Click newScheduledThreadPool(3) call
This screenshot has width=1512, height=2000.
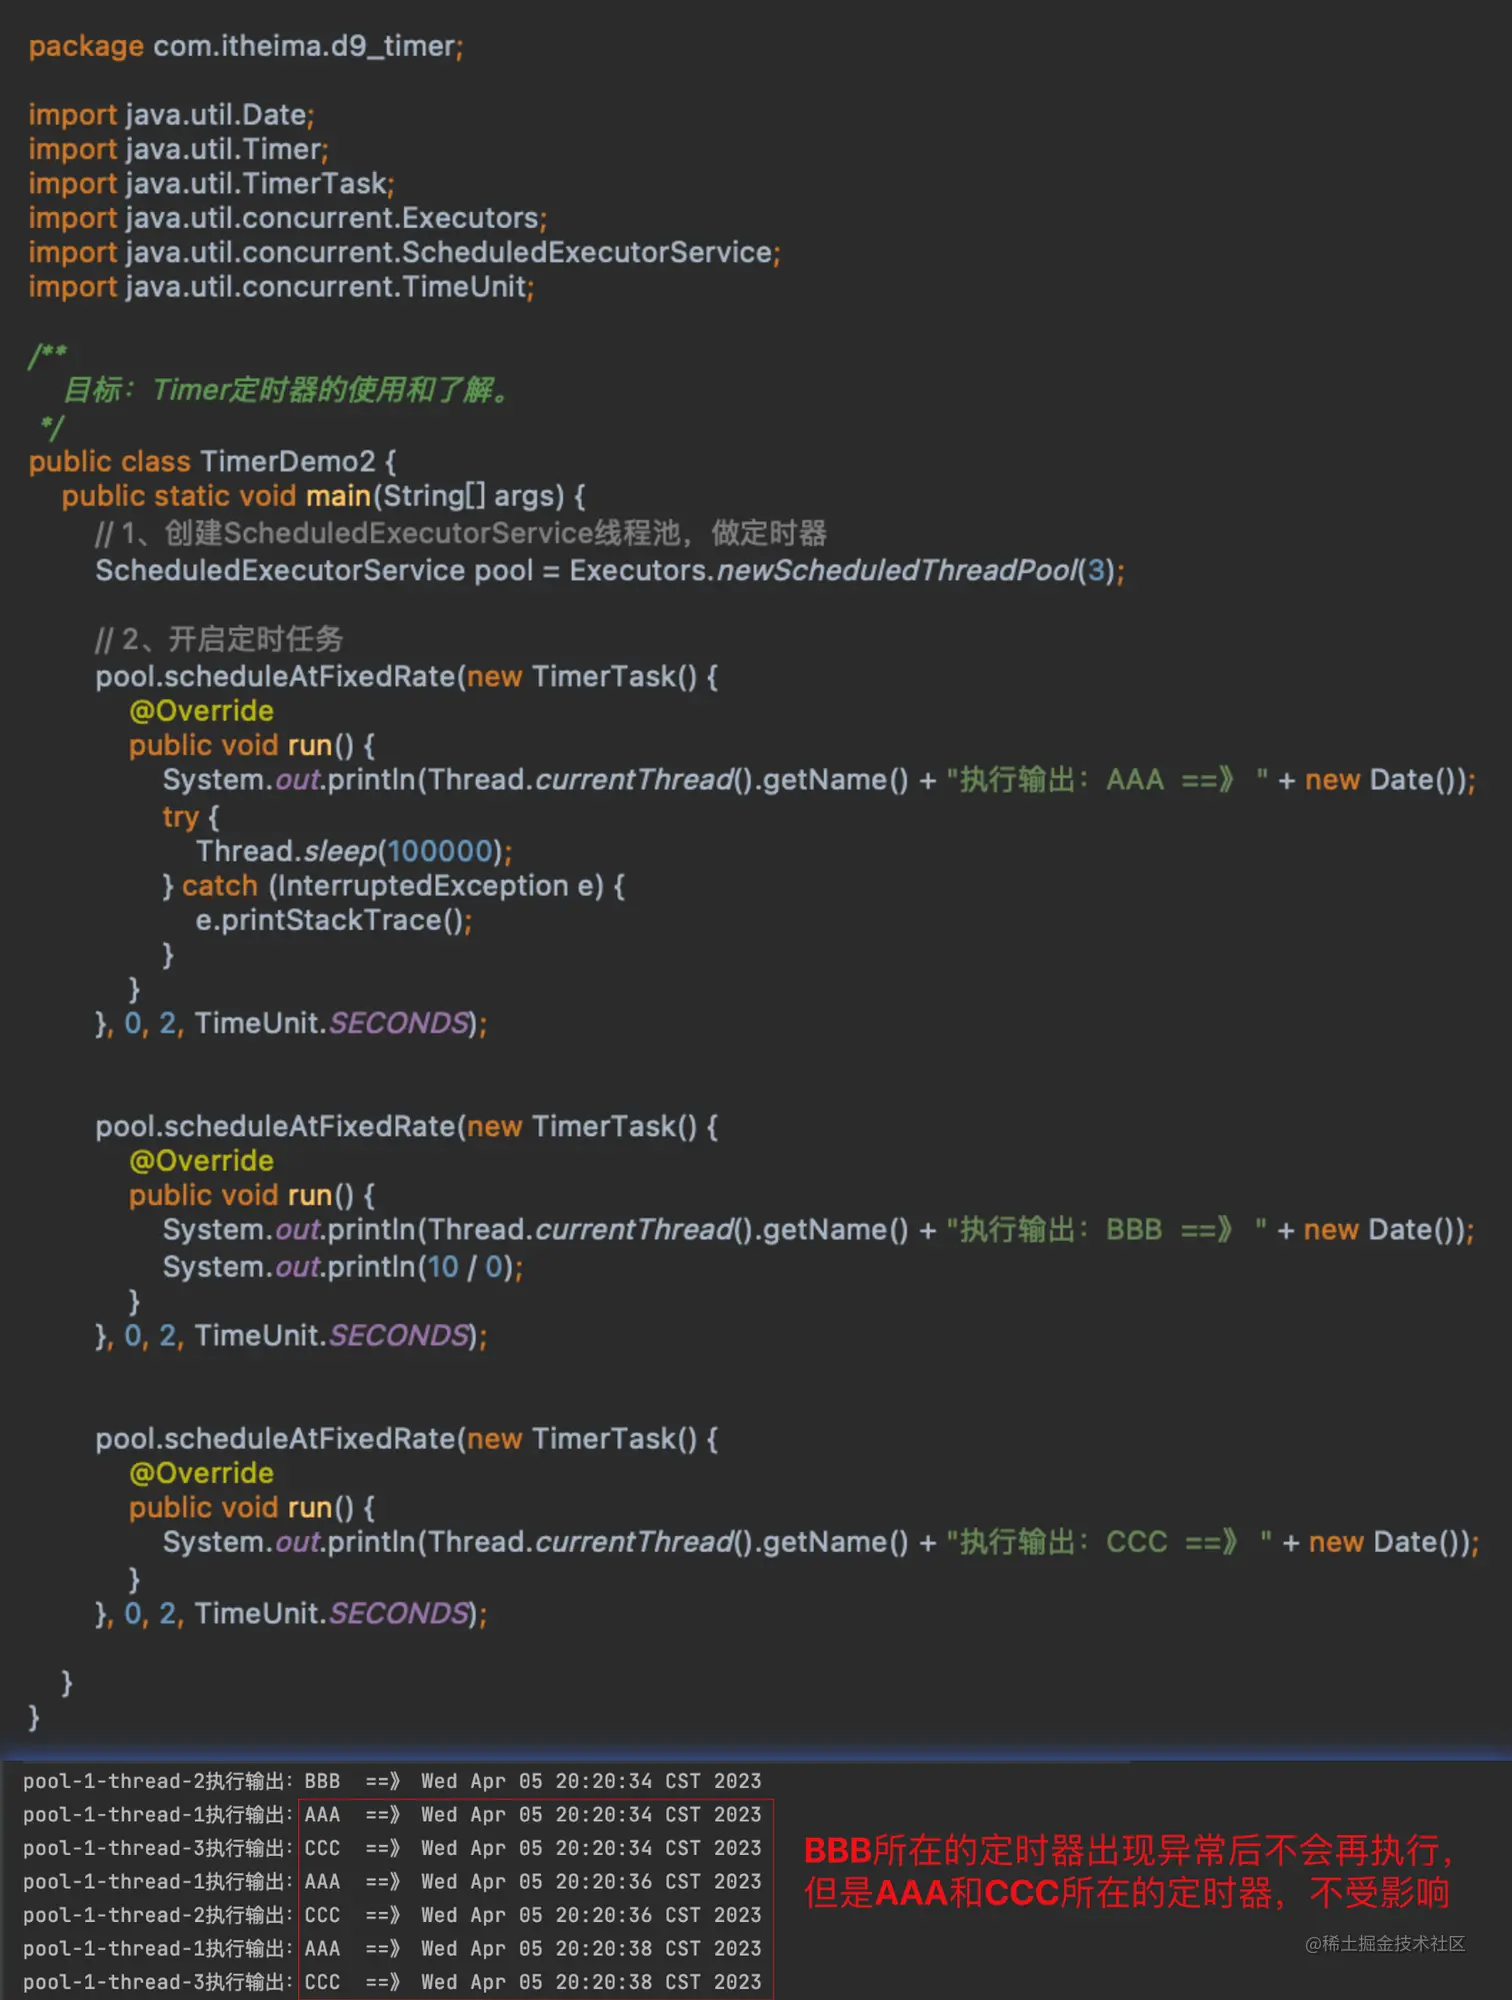[915, 570]
